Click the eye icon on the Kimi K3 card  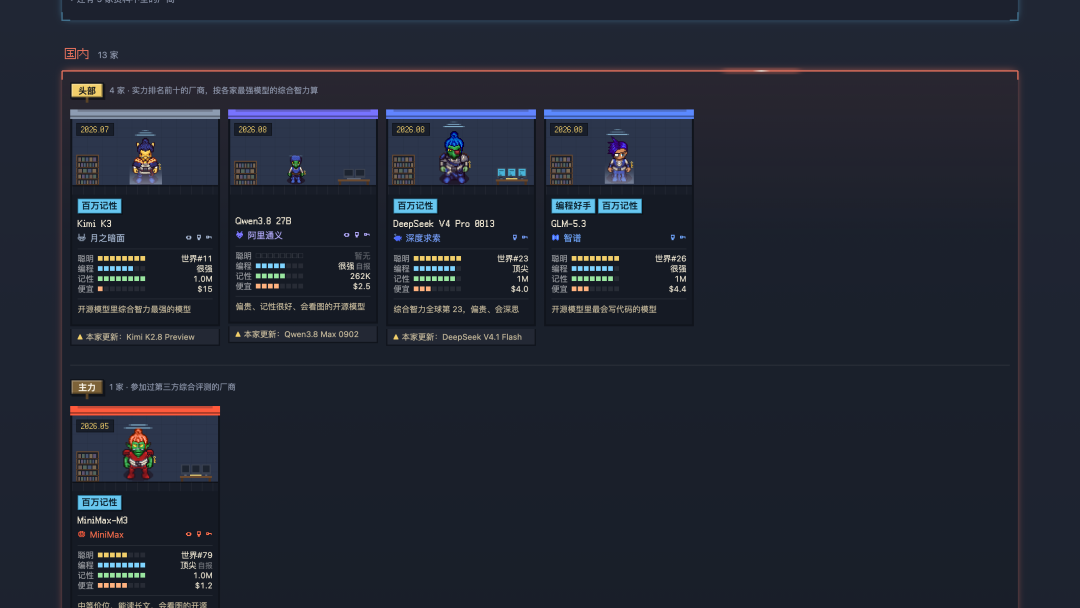189,238
